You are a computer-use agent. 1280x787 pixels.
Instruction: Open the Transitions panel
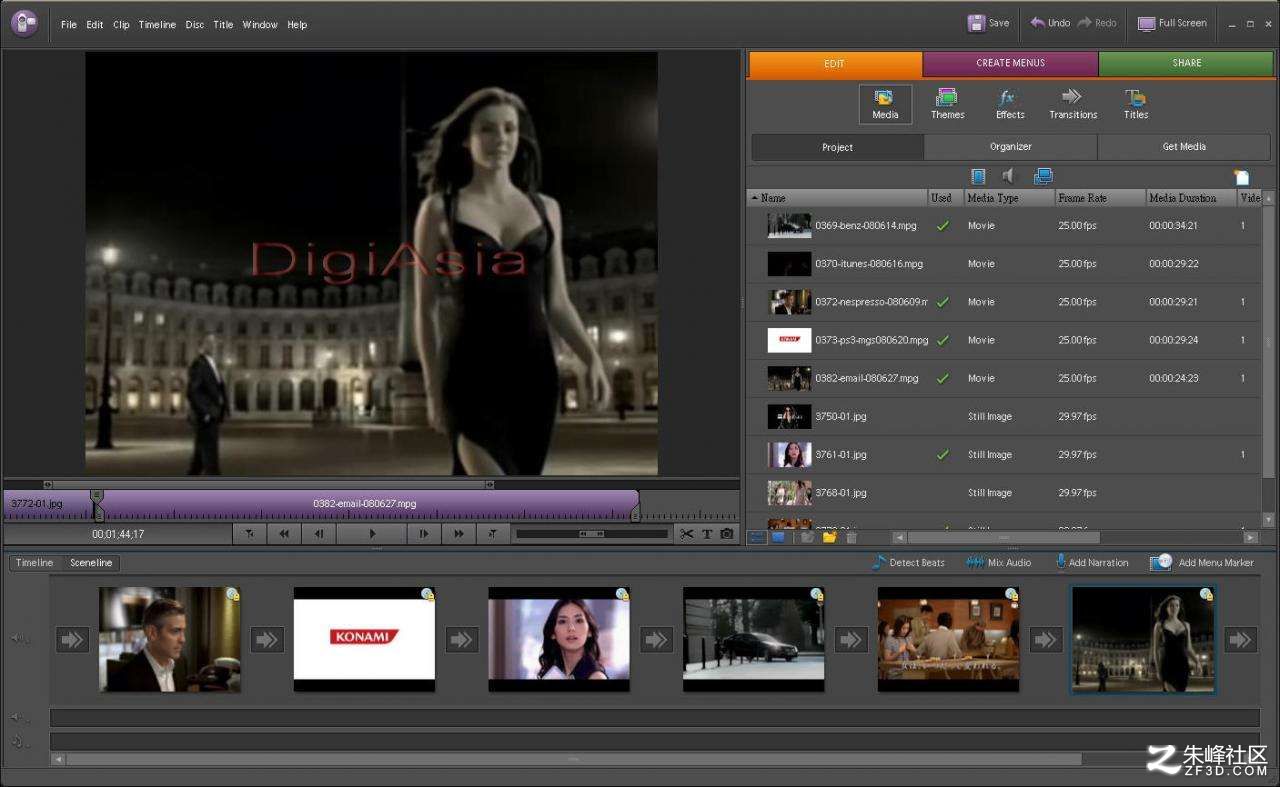(x=1072, y=104)
